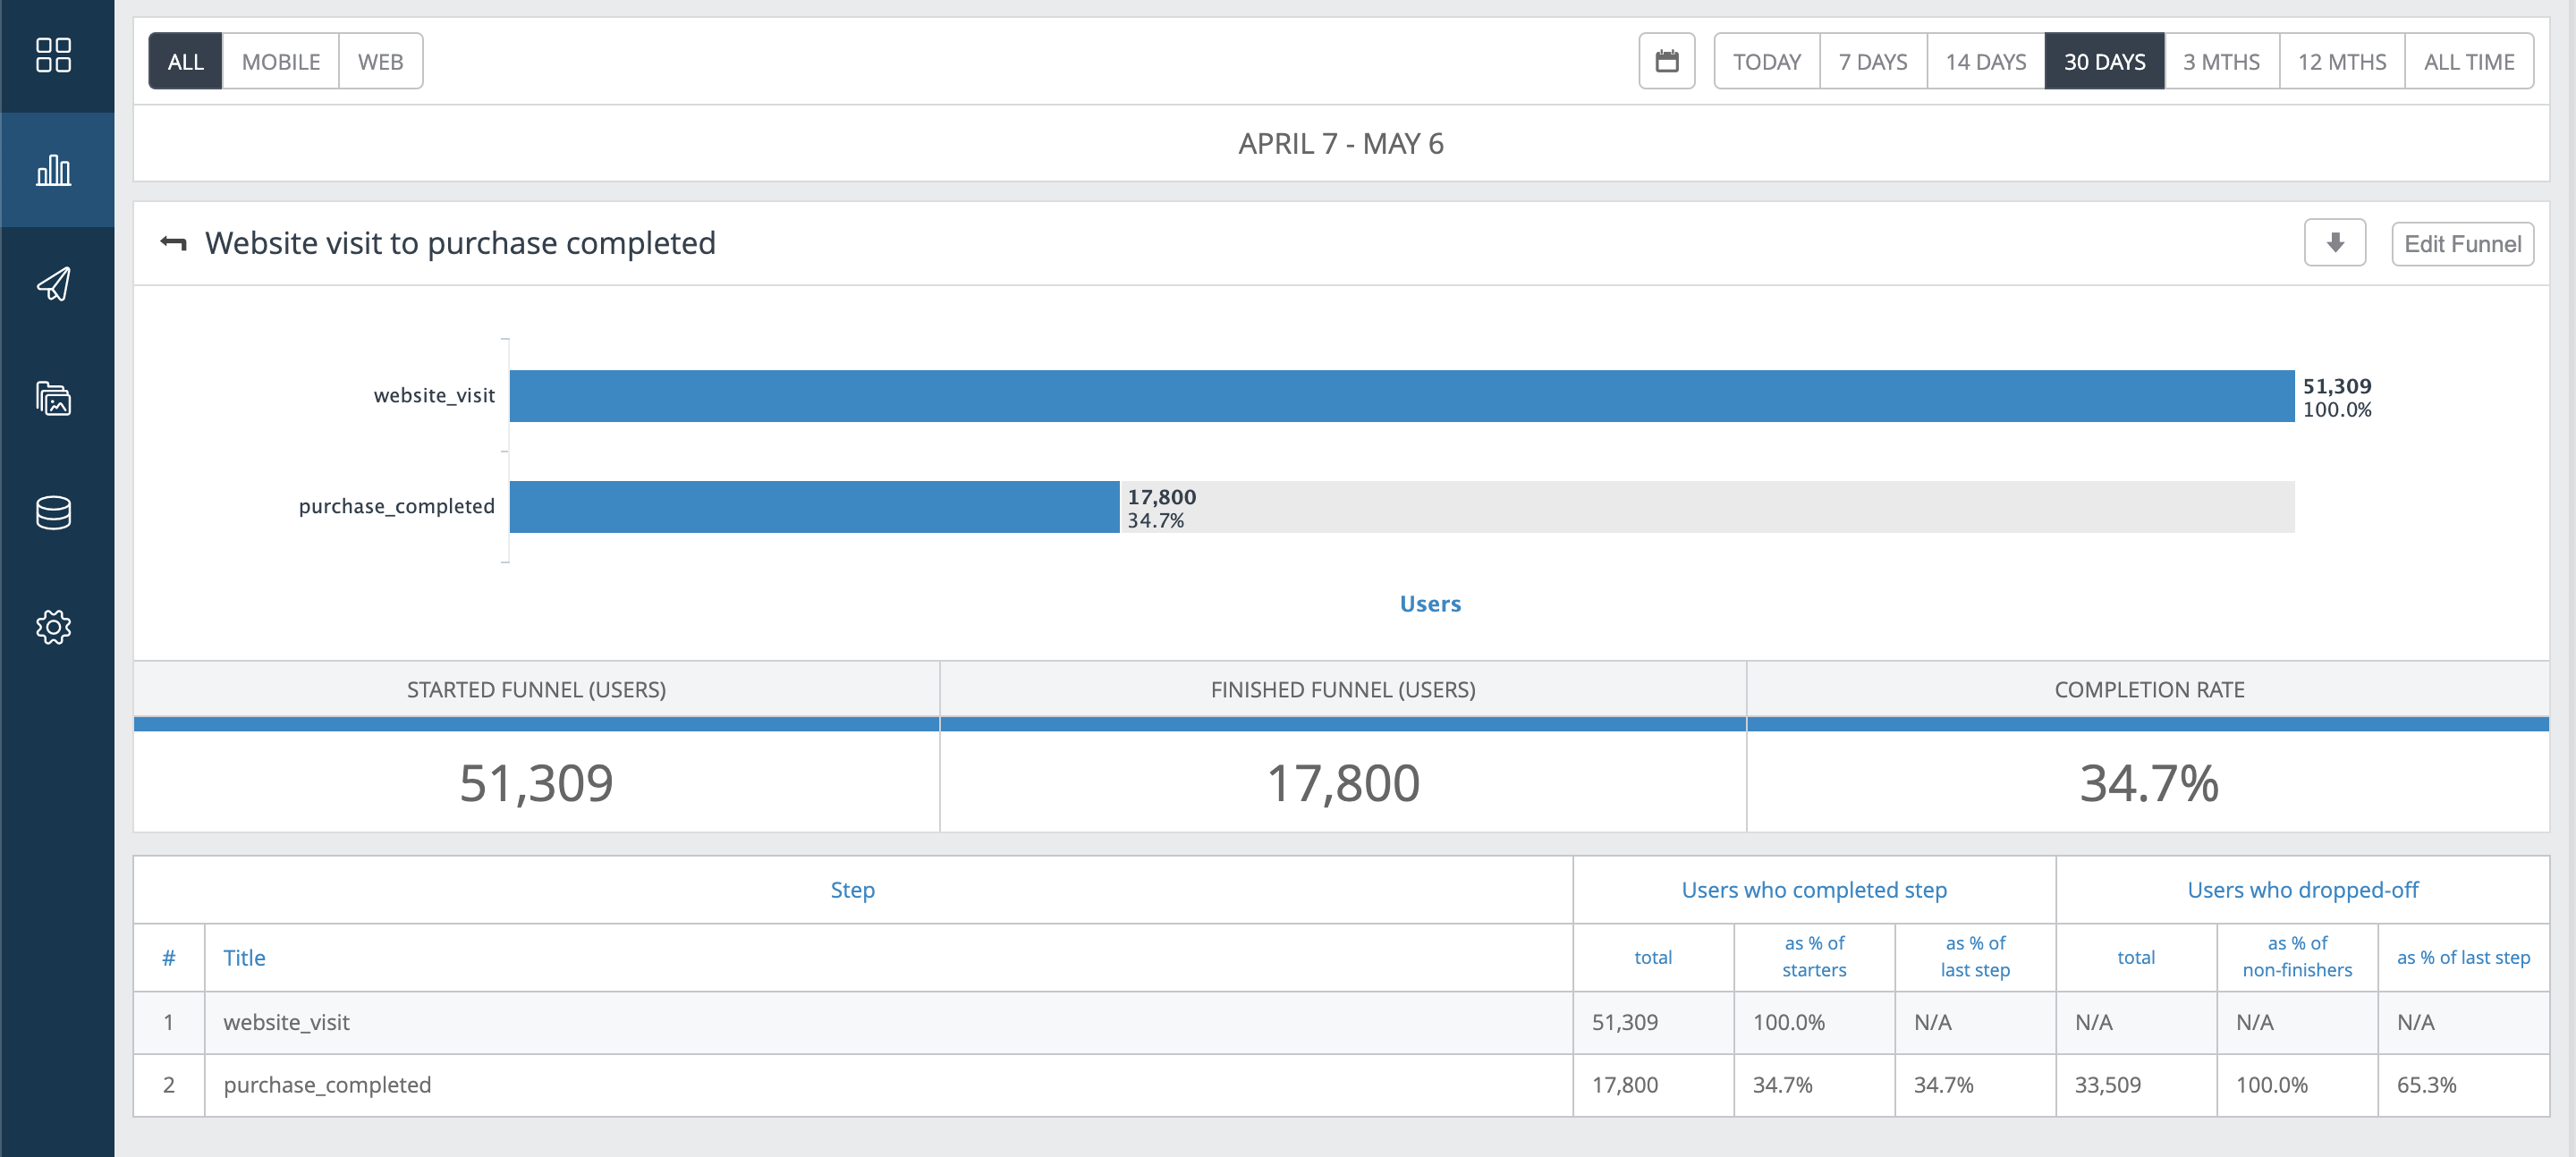Switch platform filter to WEB
The height and width of the screenshot is (1157, 2576).
tap(380, 61)
